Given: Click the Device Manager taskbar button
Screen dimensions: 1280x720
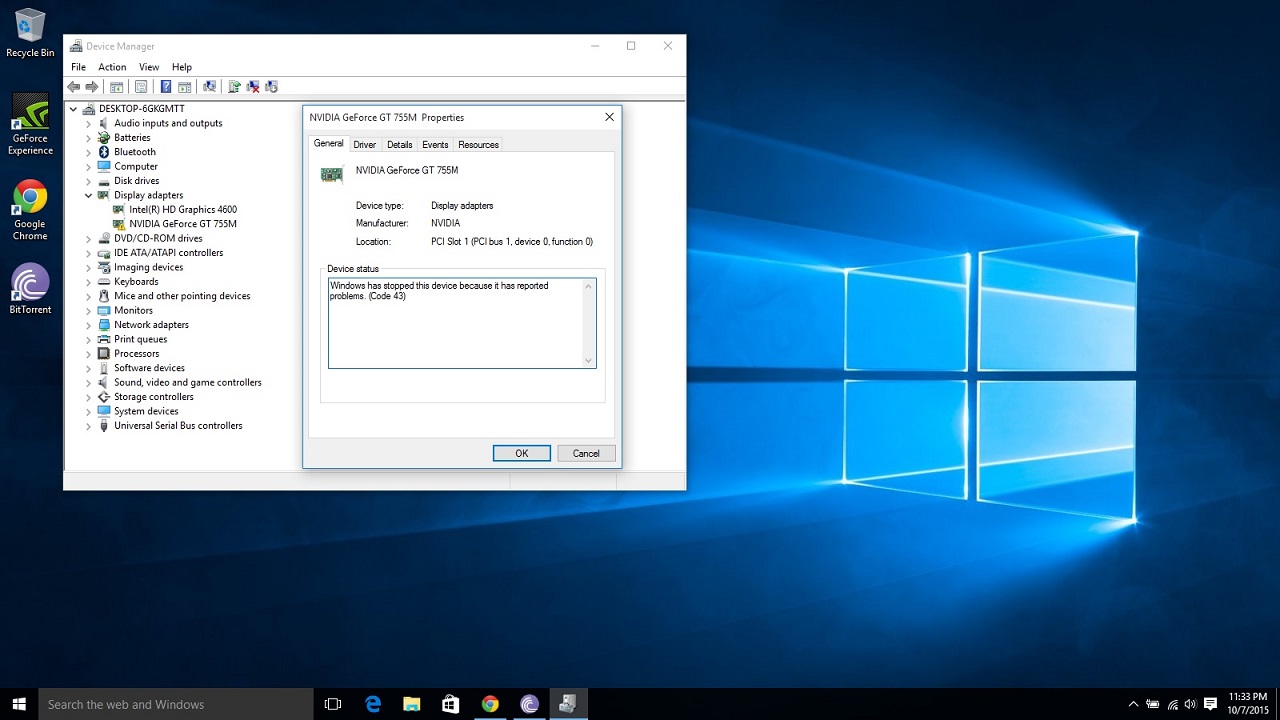Looking at the screenshot, I should 568,704.
